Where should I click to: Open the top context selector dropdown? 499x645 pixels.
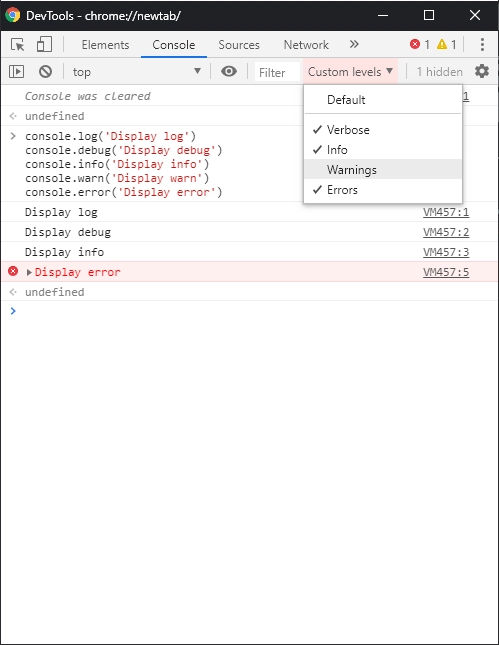pos(137,72)
